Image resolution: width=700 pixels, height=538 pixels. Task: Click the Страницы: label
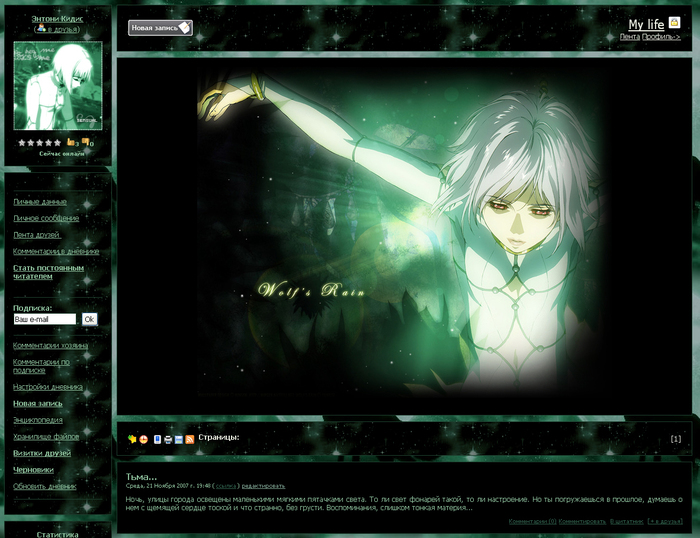[x=219, y=437]
